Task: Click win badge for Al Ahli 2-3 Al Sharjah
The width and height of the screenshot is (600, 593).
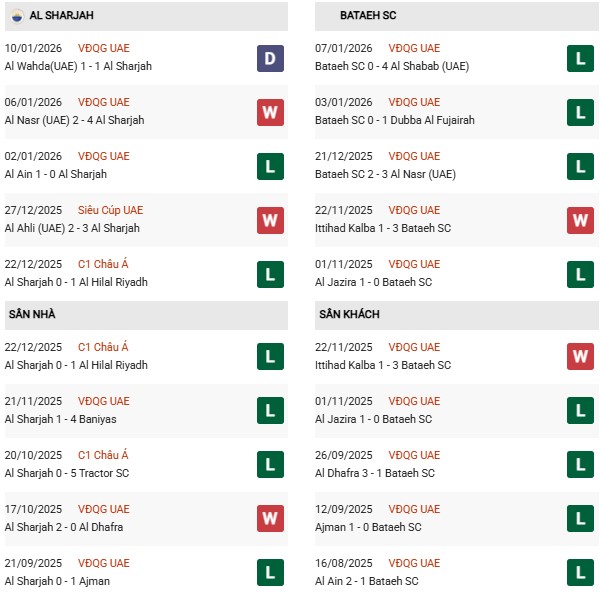Action: pyautogui.click(x=270, y=220)
